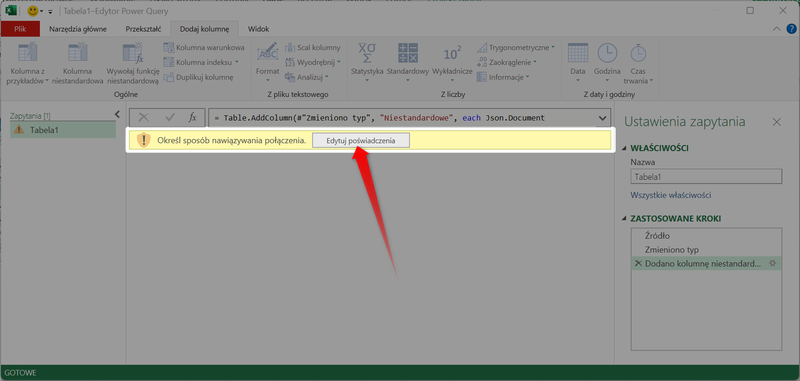Delete the Dodano kolumnę niestandardową step
Screen dimensions: 800x381
pos(638,264)
